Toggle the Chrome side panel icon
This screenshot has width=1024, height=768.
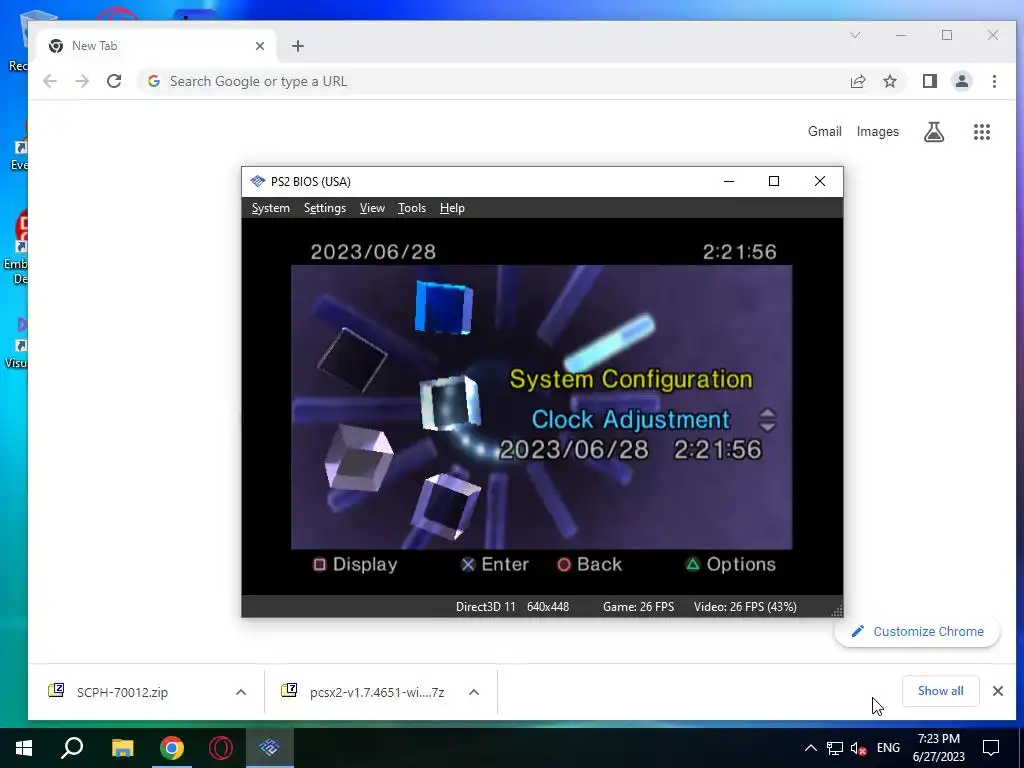(930, 81)
